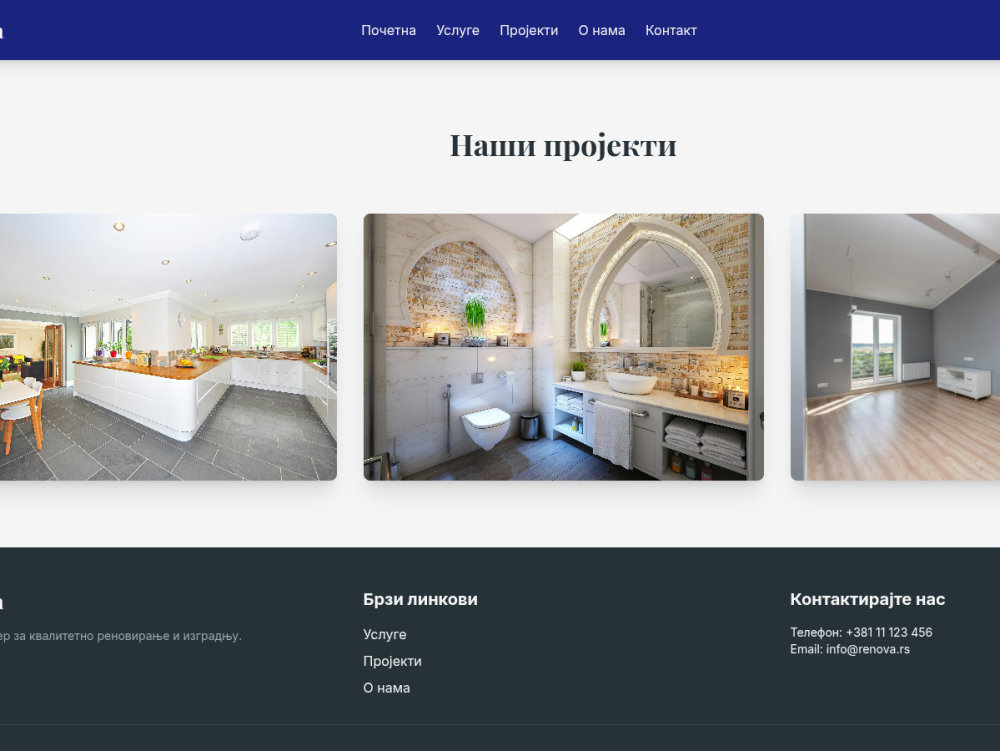Click the Брзи линкови heading
Viewport: 1000px width, 751px height.
click(x=420, y=599)
